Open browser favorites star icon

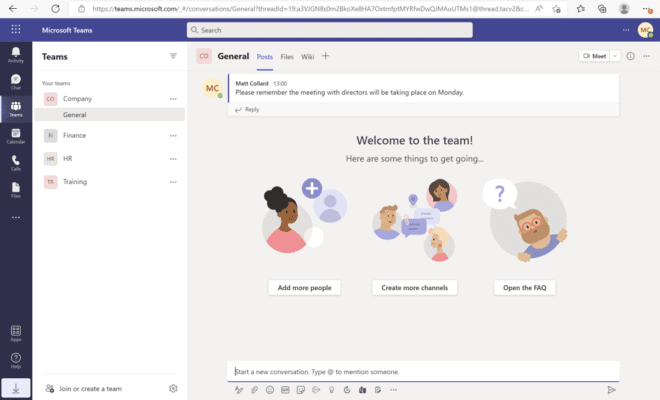click(580, 8)
